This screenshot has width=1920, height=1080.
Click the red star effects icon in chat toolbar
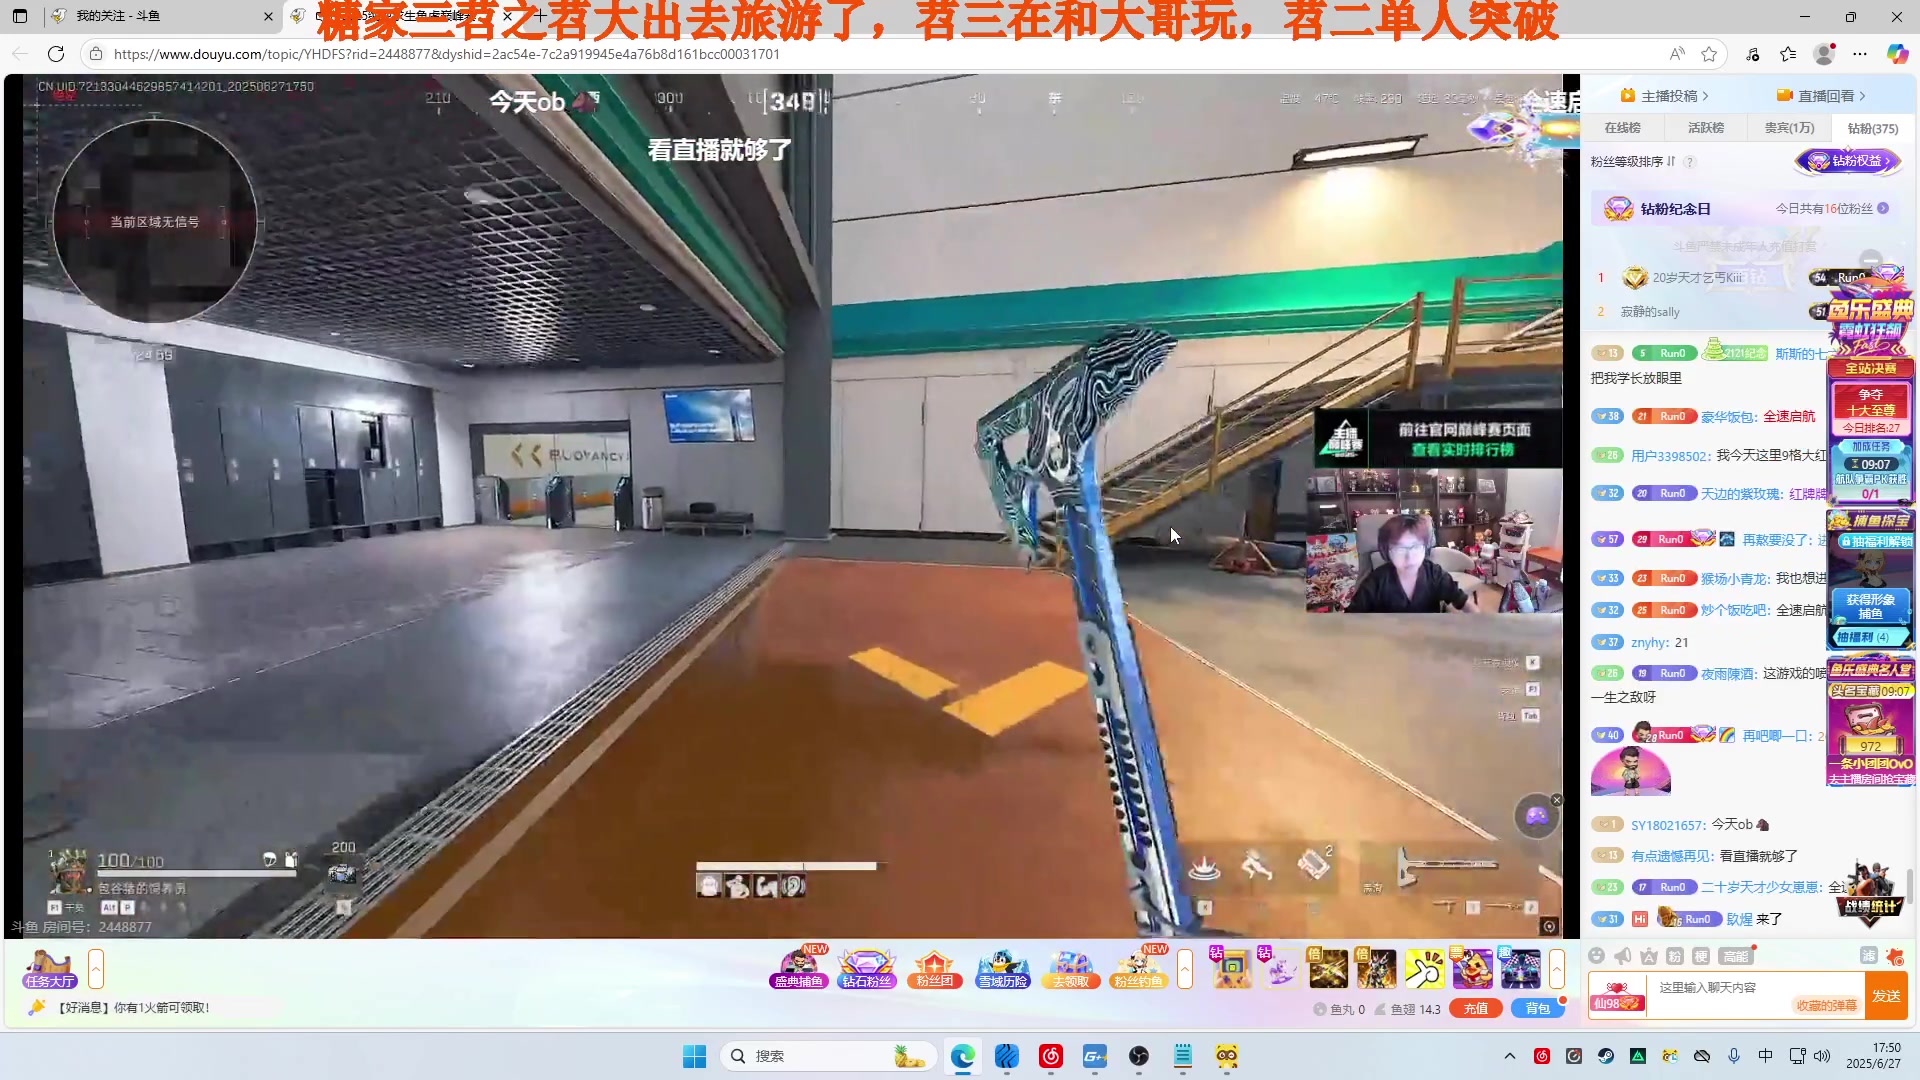(1894, 956)
